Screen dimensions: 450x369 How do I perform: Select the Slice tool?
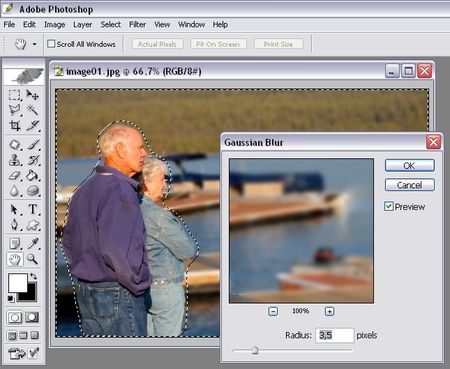coord(33,126)
